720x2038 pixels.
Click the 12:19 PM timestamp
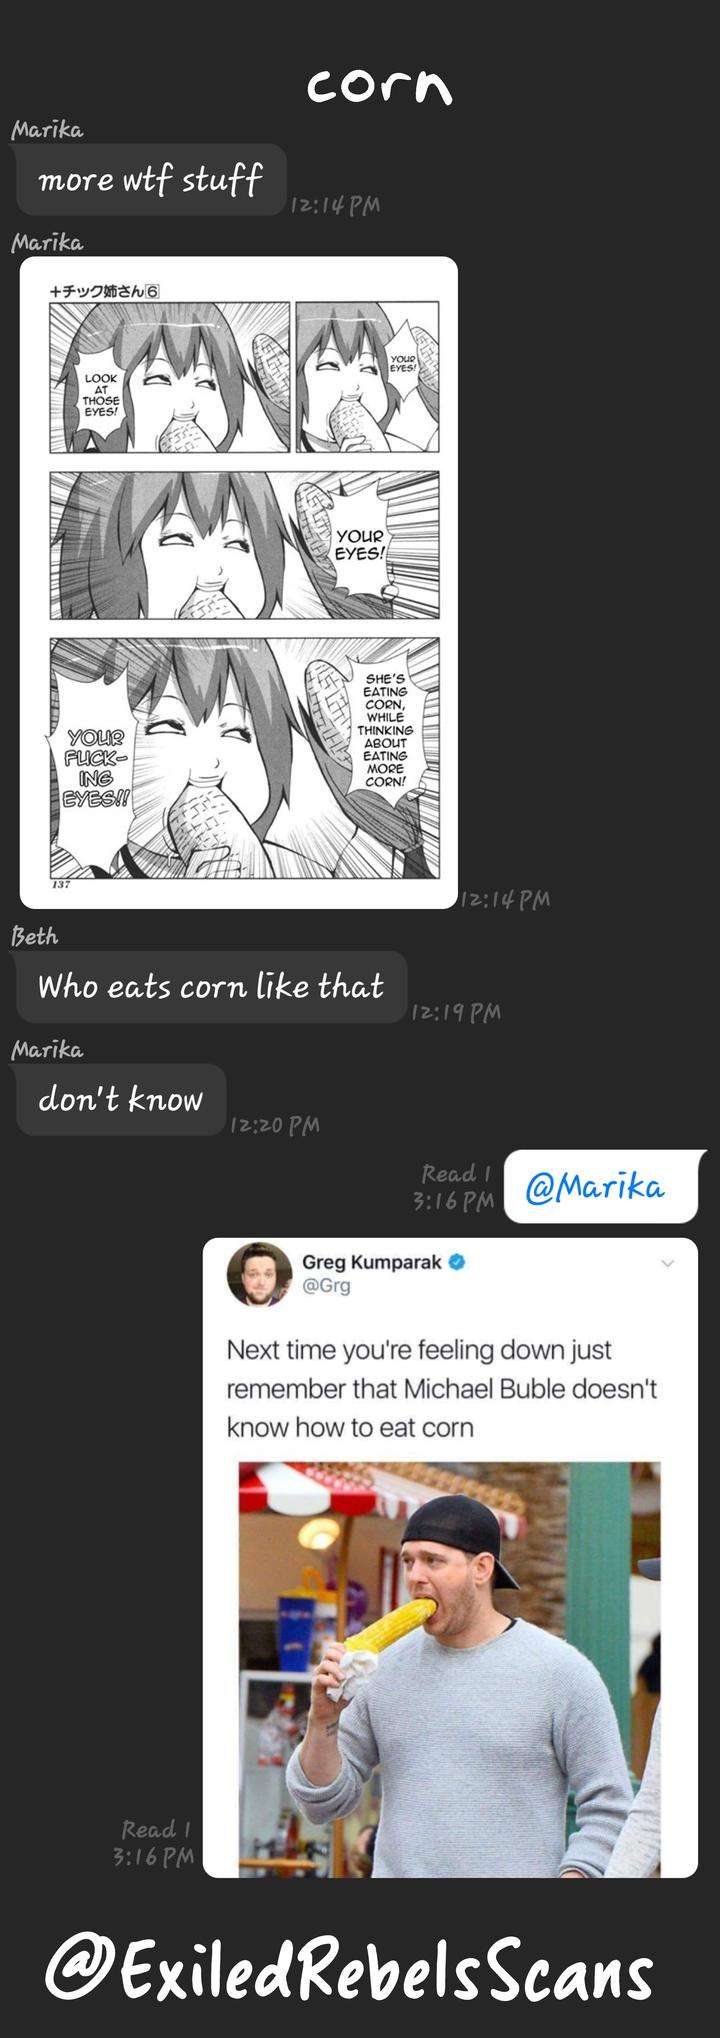tap(456, 1013)
